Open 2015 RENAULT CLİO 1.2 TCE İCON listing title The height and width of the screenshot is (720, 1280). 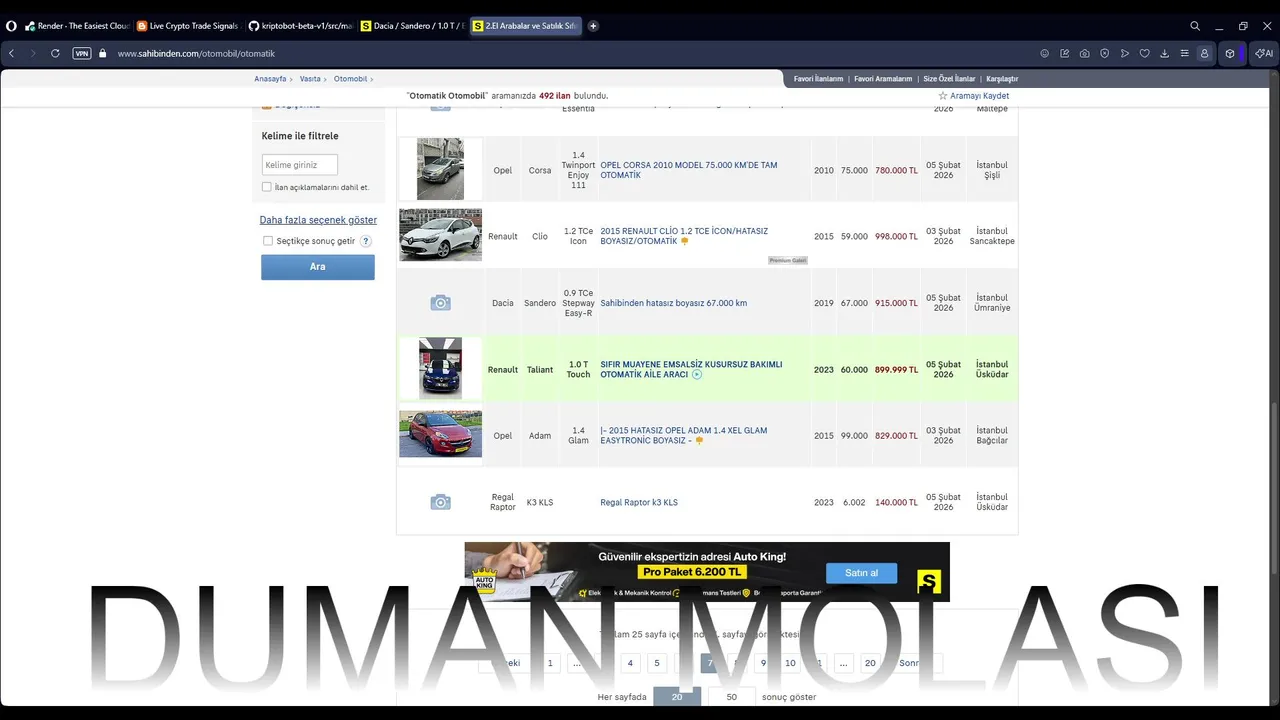[x=684, y=236]
